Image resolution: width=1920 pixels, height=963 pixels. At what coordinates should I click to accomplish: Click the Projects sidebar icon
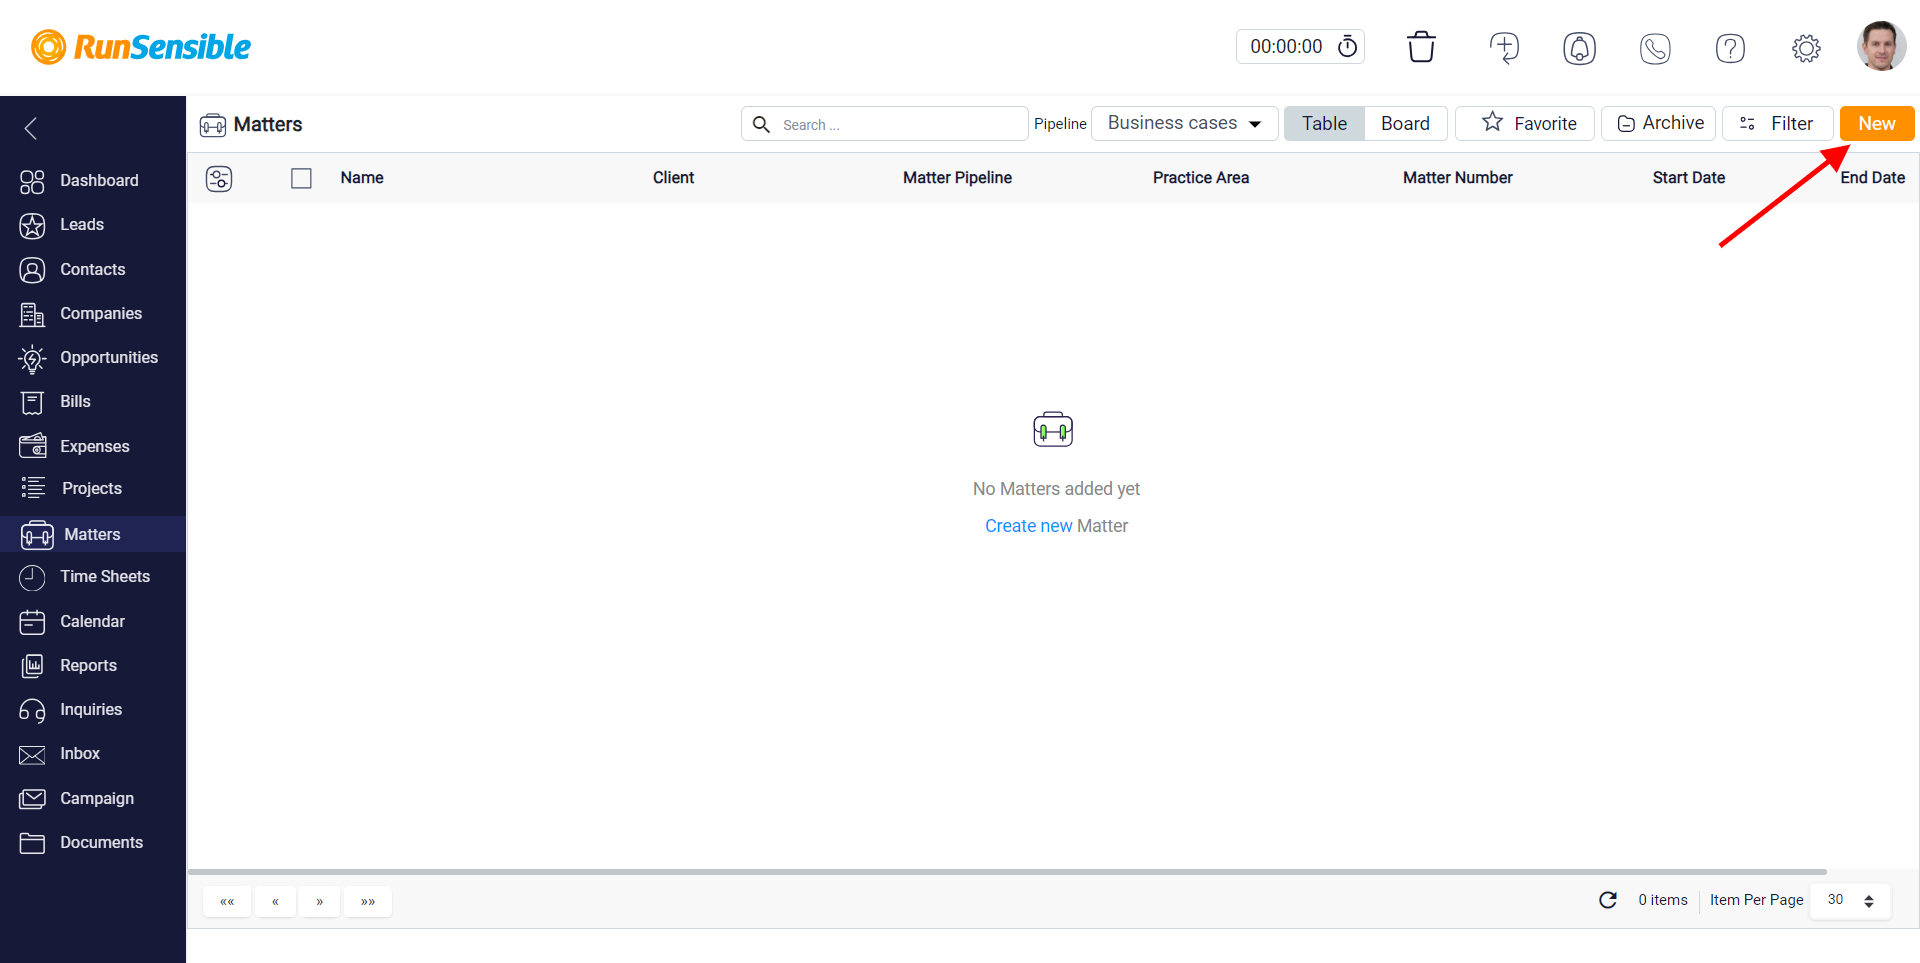tap(32, 488)
